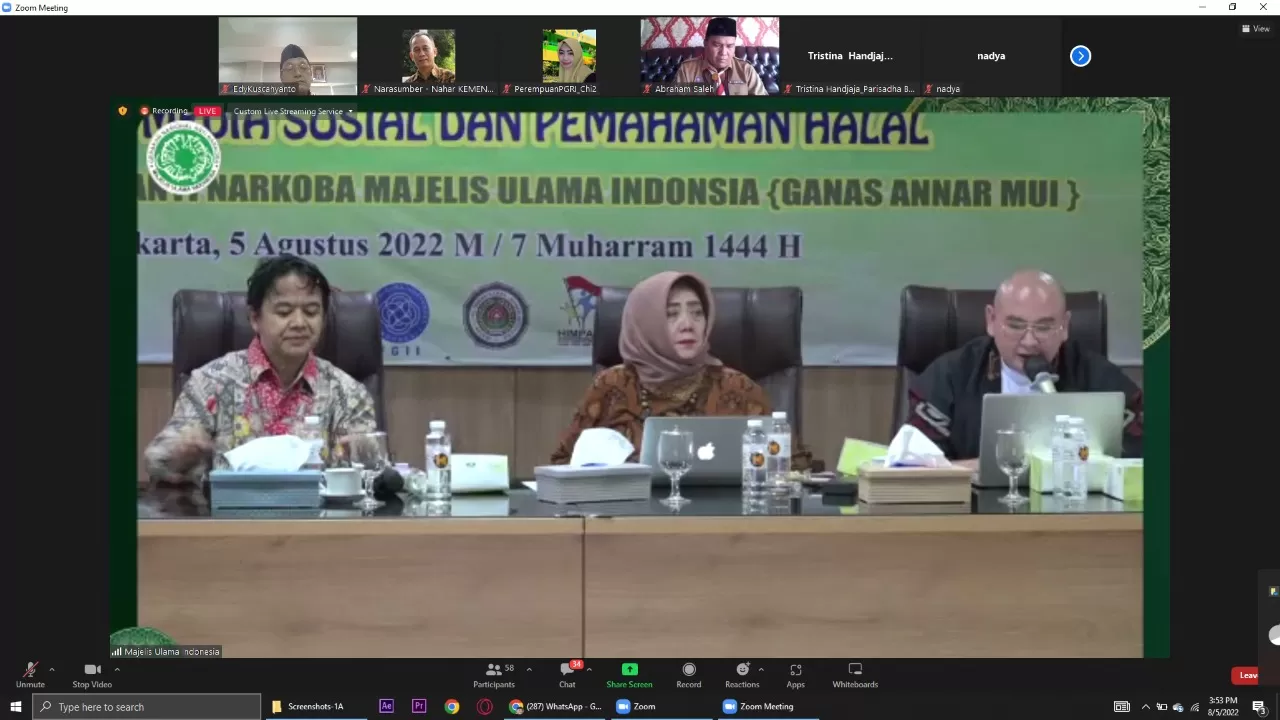Open the View layout menu
The image size is (1280, 720).
point(1255,29)
